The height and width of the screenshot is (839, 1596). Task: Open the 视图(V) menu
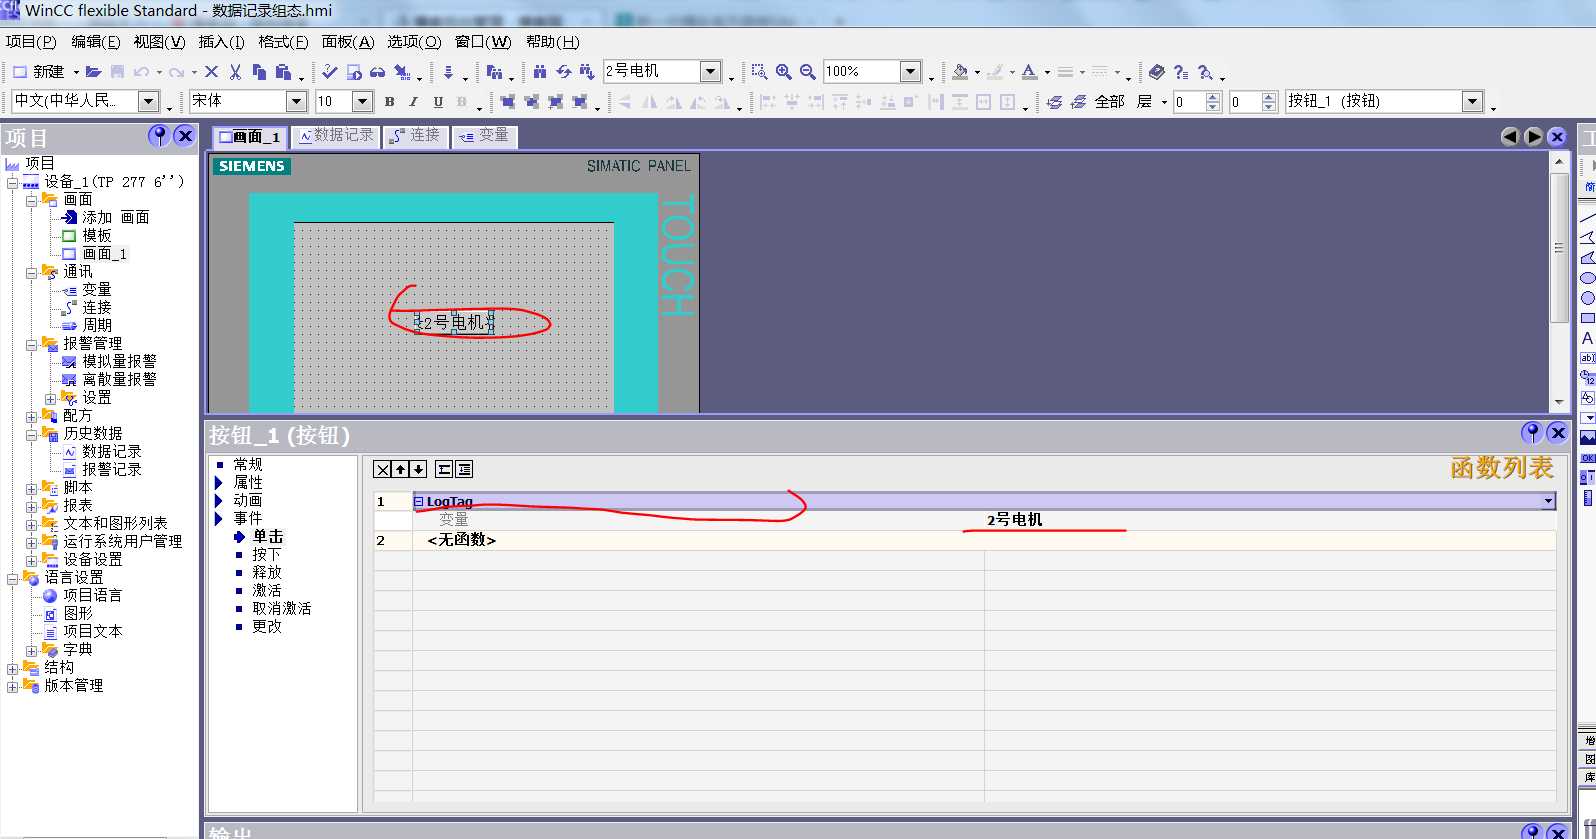click(x=159, y=41)
